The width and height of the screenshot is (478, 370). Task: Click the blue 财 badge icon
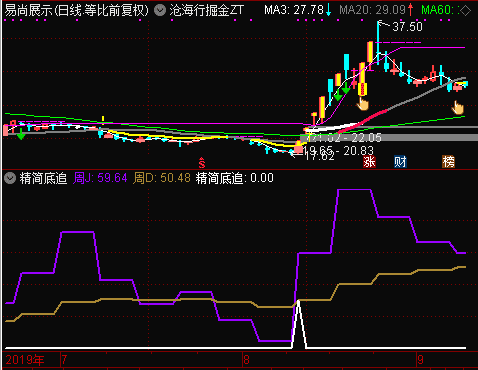(x=400, y=162)
